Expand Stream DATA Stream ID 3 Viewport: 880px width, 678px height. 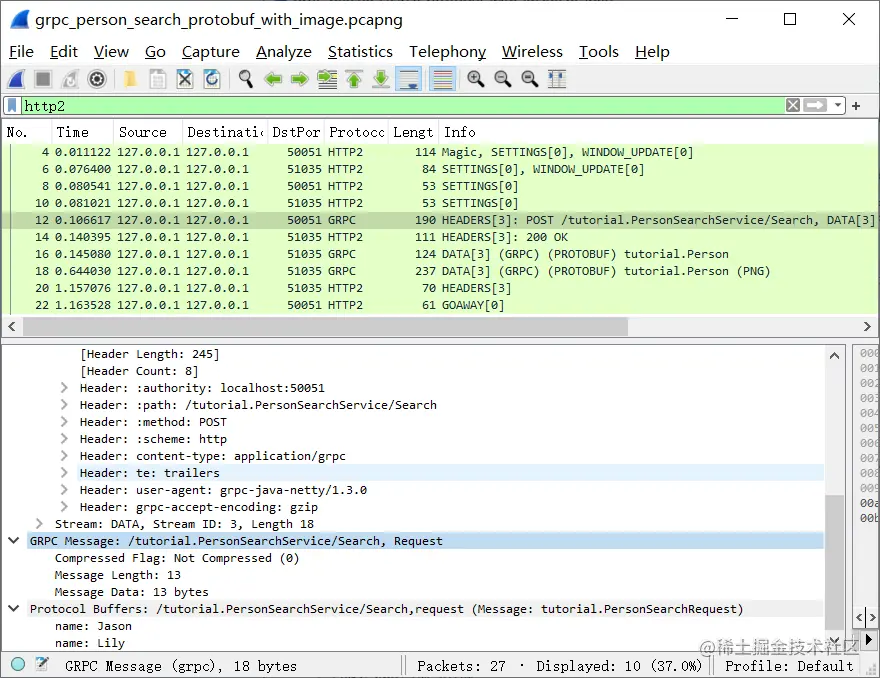click(x=39, y=524)
